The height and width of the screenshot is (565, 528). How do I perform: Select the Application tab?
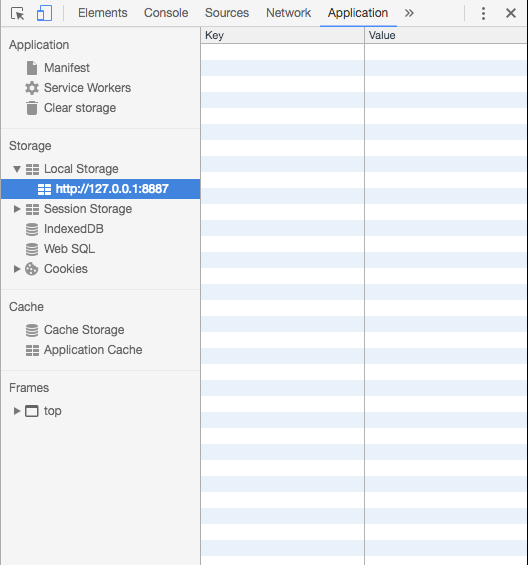click(x=358, y=13)
